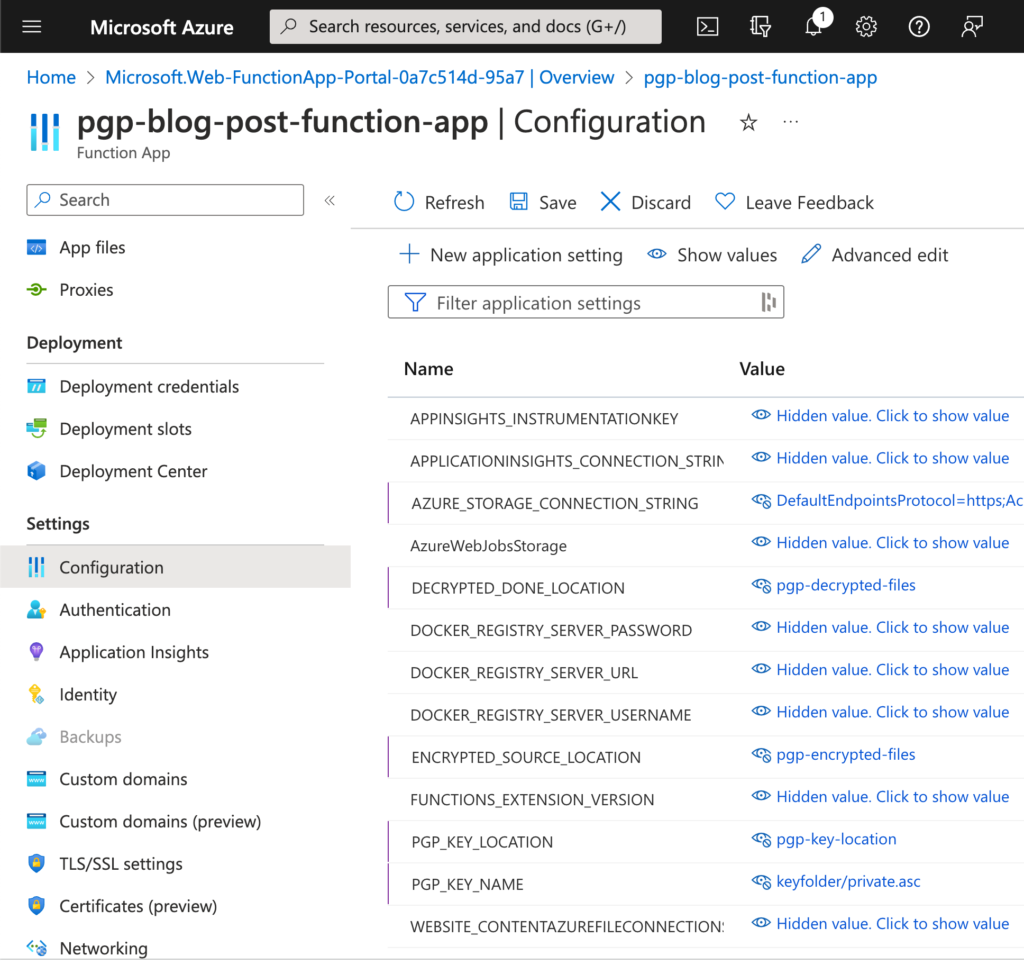Click Leave Feedback in toolbar
The height and width of the screenshot is (965, 1024).
[794, 202]
